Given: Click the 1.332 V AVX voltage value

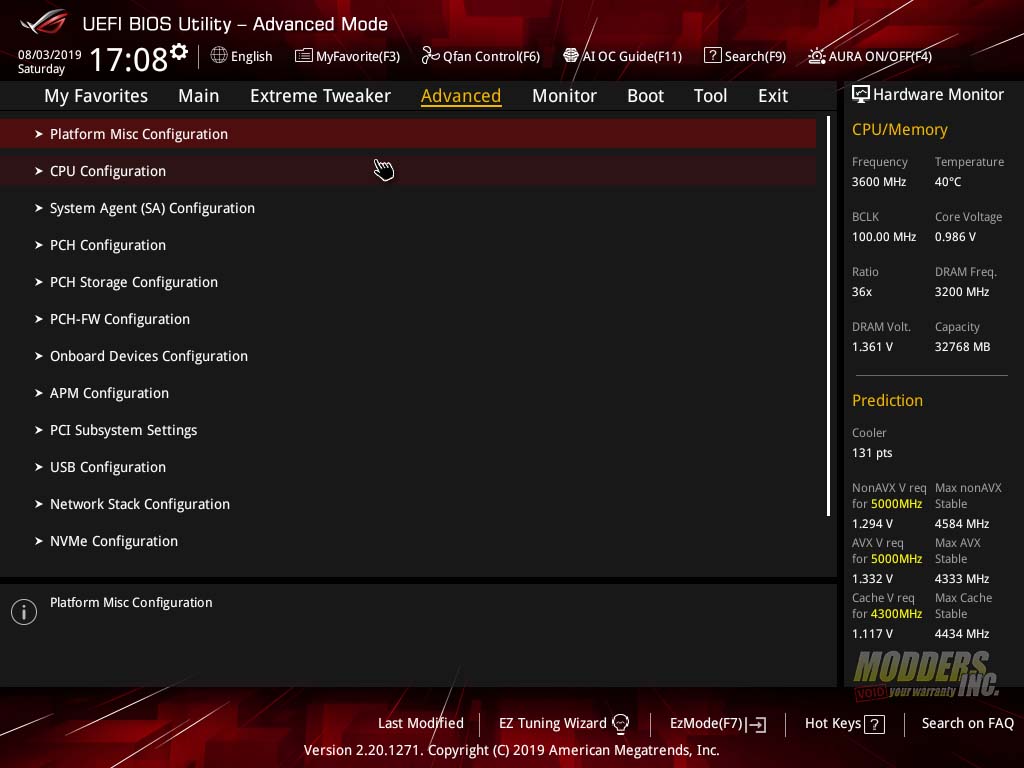Looking at the screenshot, I should 872,579.
